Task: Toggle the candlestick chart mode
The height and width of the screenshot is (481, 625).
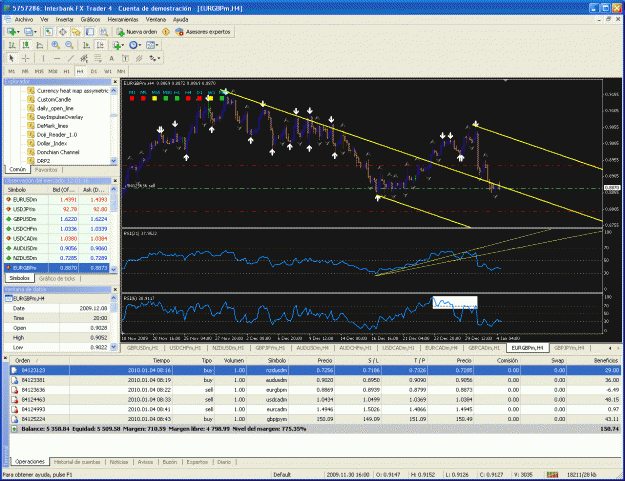Action: (x=26, y=45)
